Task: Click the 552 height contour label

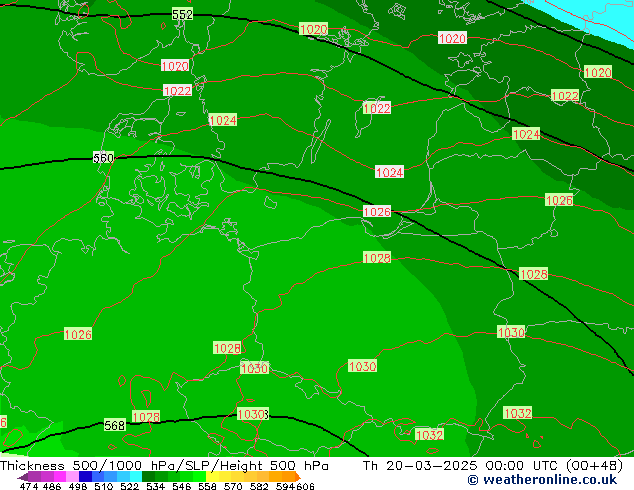Action: click(x=182, y=14)
